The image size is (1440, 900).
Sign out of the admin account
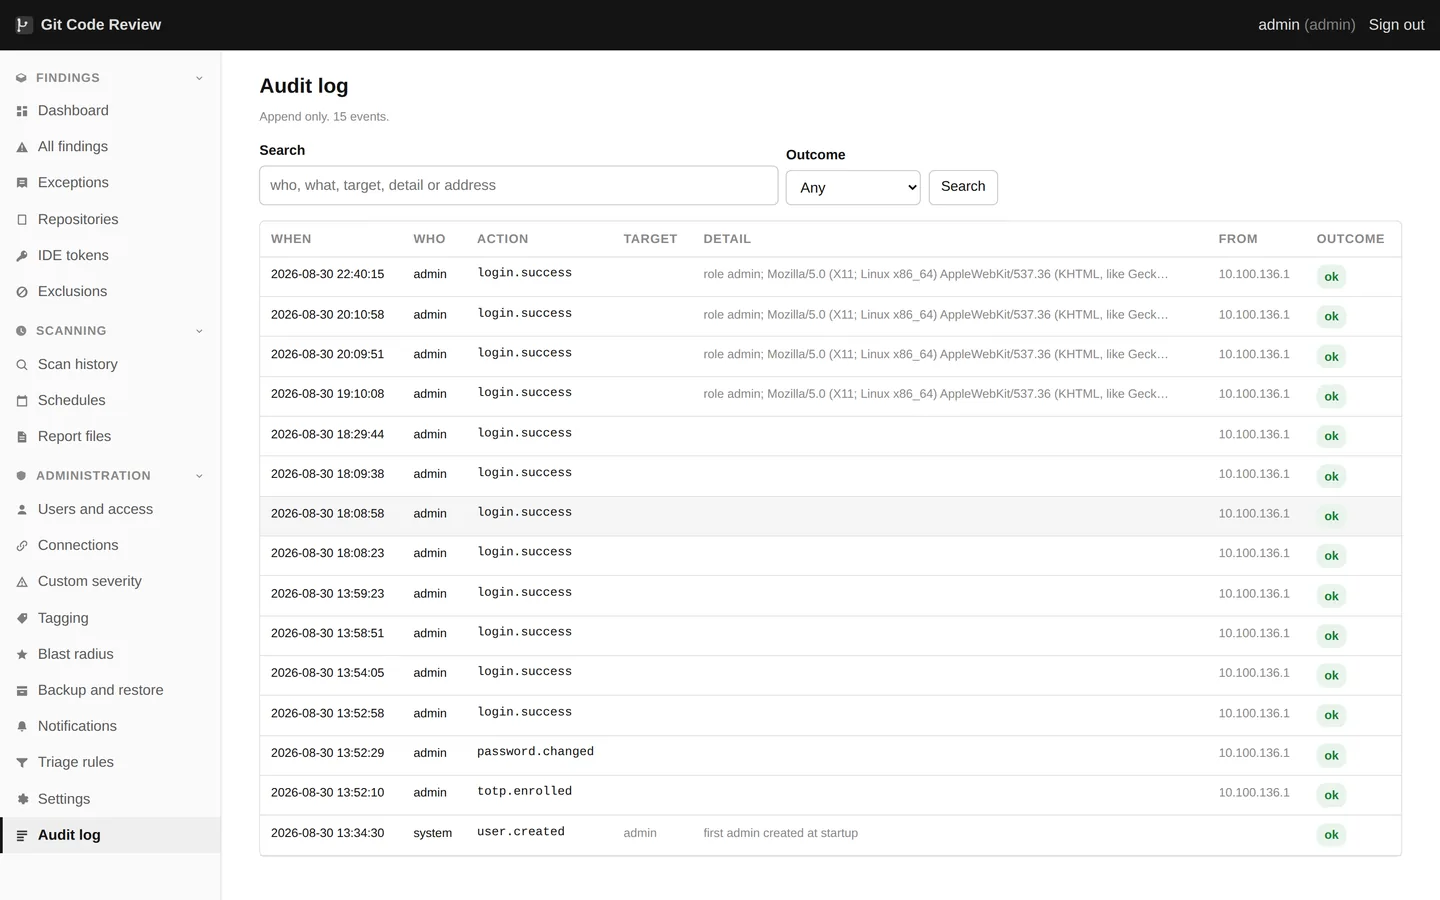pos(1396,25)
